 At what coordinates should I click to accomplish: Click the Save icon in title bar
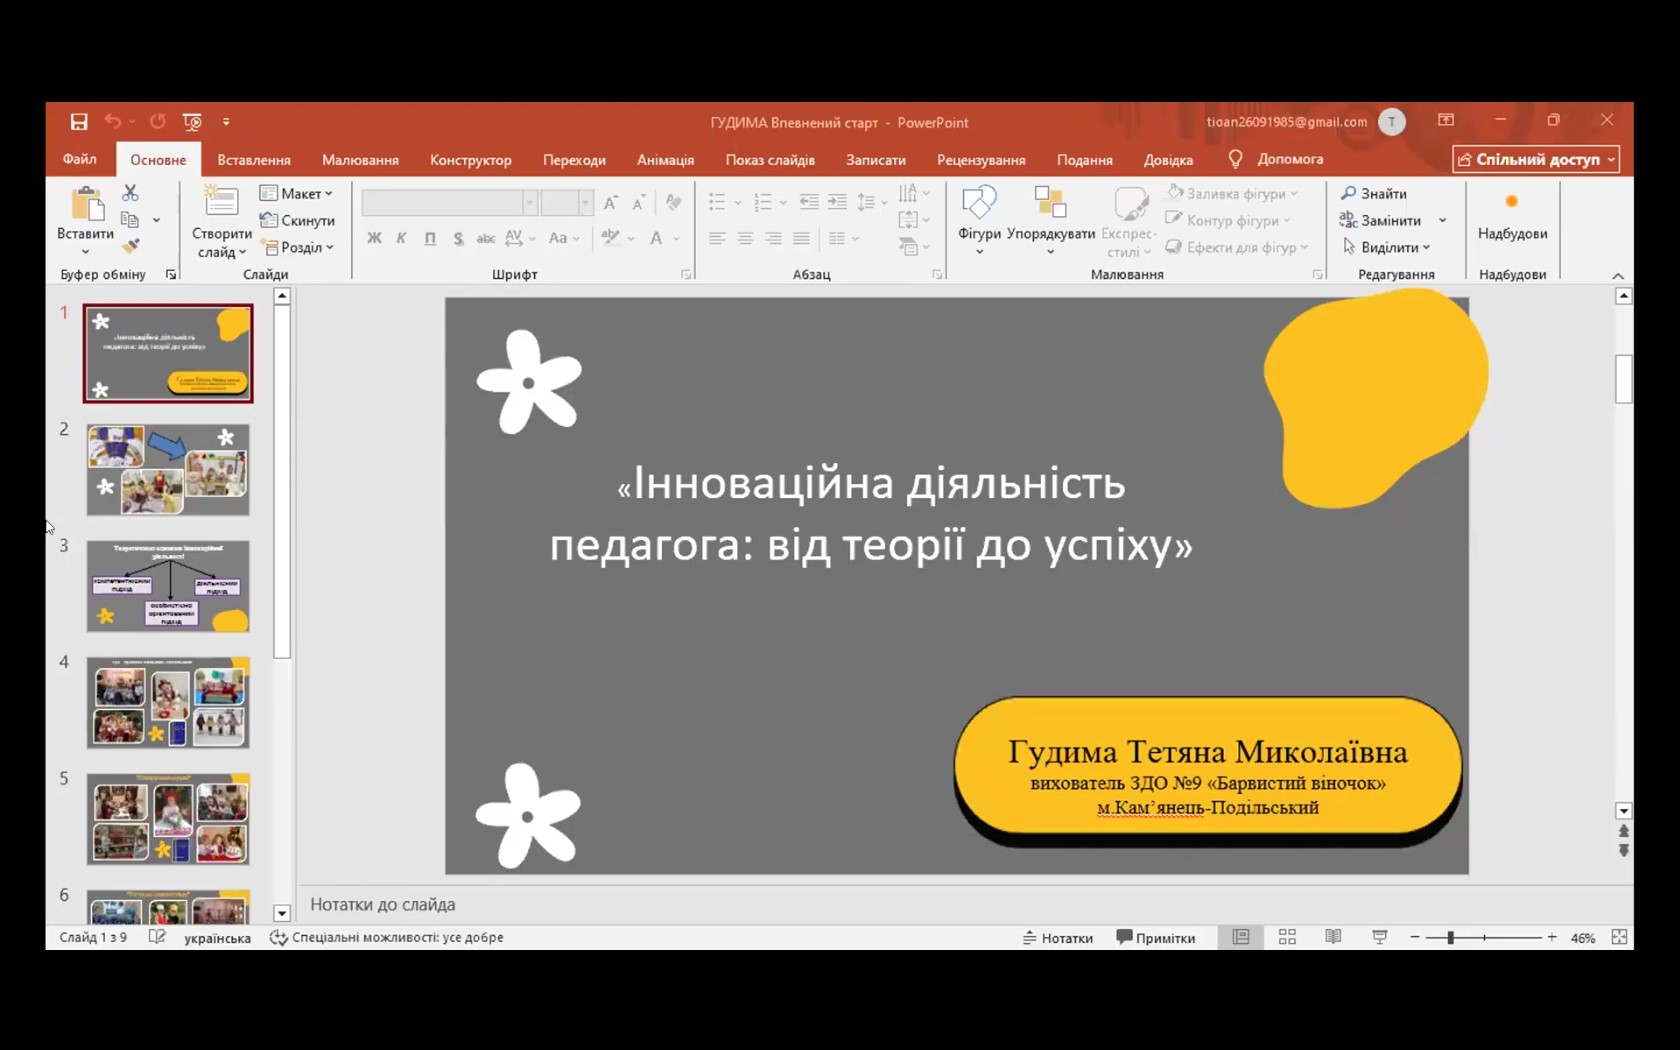pyautogui.click(x=79, y=122)
